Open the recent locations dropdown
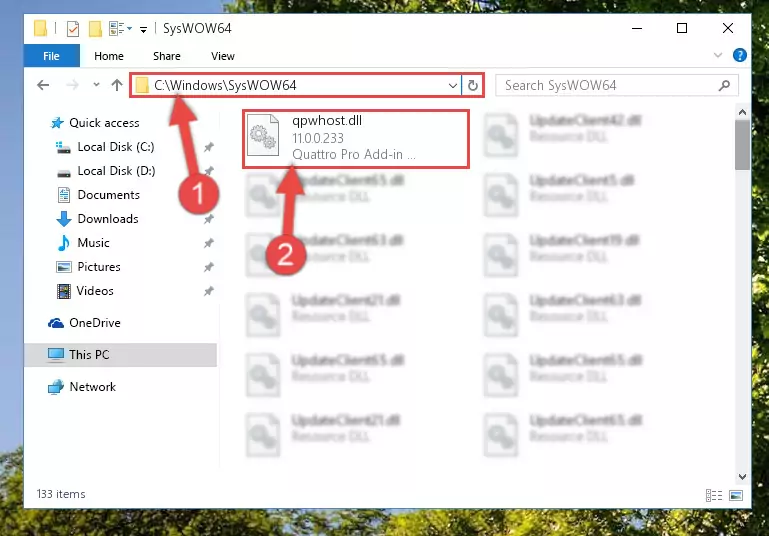This screenshot has height=536, width=769. point(96,85)
